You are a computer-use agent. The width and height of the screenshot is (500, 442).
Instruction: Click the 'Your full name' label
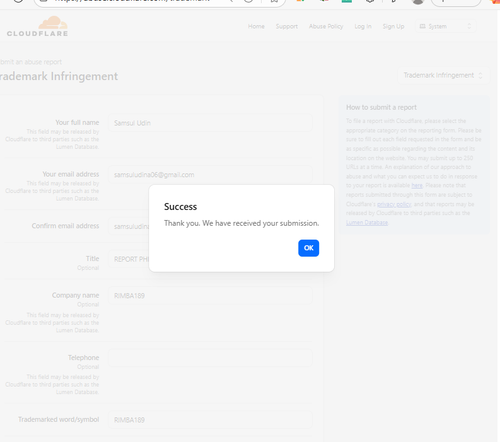[x=77, y=122]
